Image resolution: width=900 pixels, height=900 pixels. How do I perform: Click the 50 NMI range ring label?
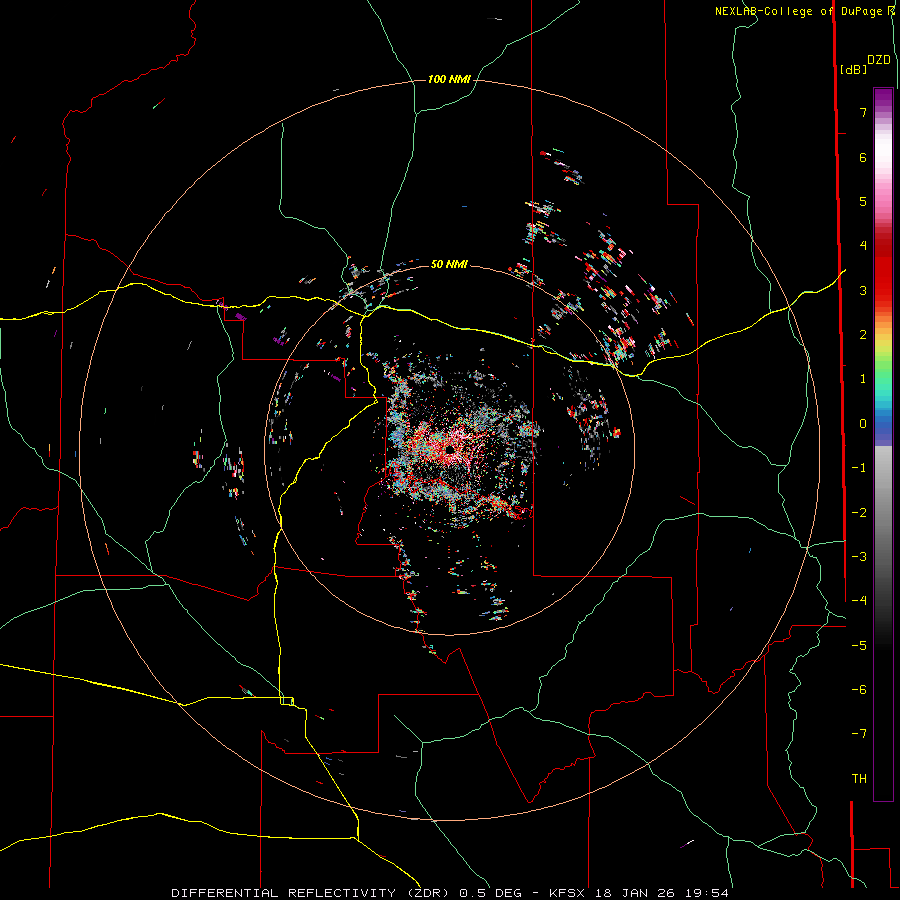(449, 264)
